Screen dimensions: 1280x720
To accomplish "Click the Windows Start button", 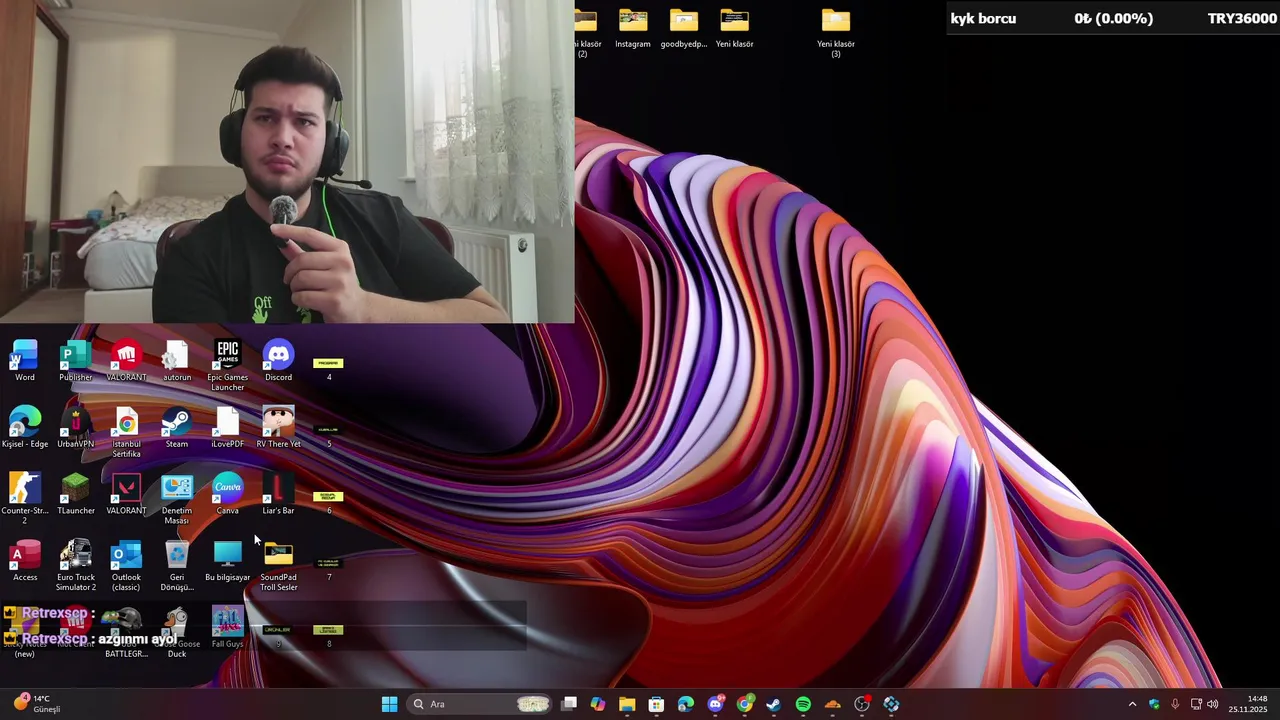I will 389,704.
